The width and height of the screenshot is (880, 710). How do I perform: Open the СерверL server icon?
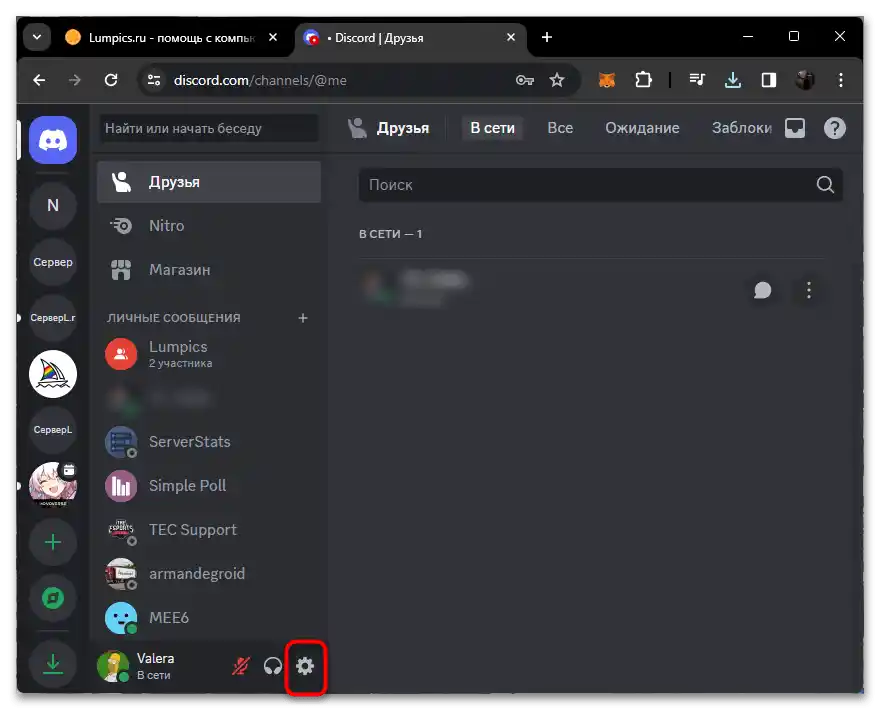[53, 429]
